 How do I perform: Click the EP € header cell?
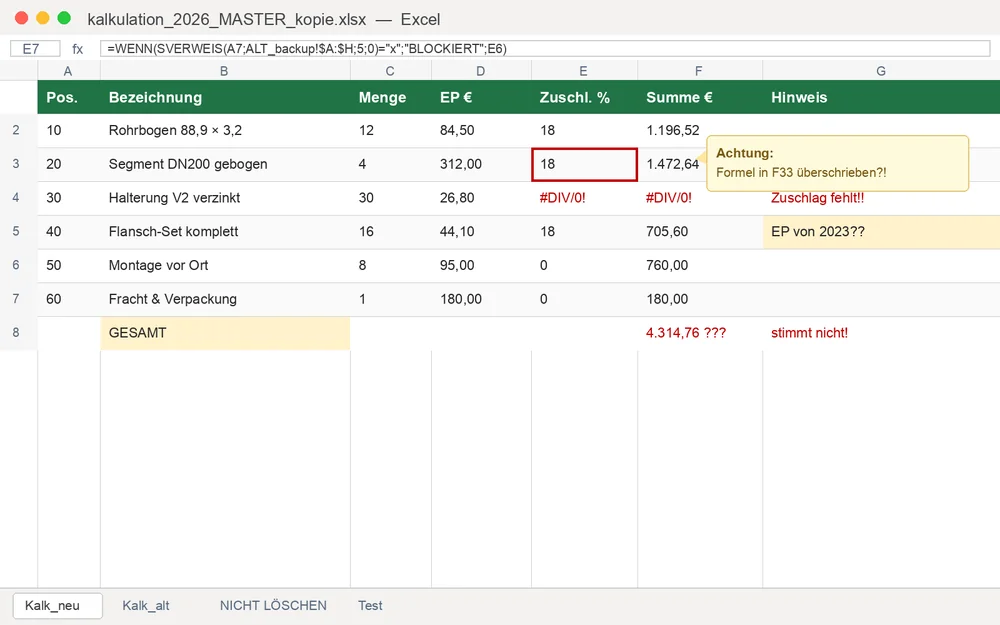click(x=481, y=97)
